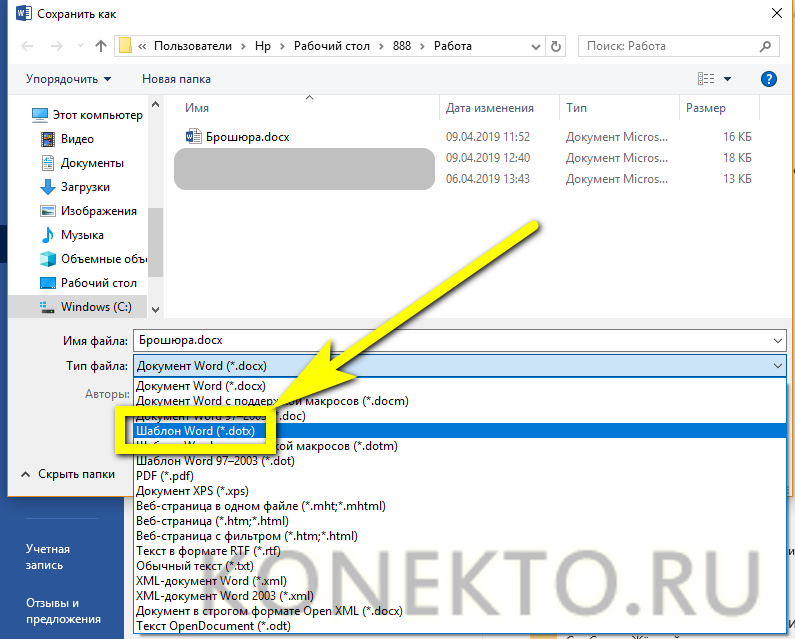Select file 'Брошюра.docx' in the list

[247, 137]
